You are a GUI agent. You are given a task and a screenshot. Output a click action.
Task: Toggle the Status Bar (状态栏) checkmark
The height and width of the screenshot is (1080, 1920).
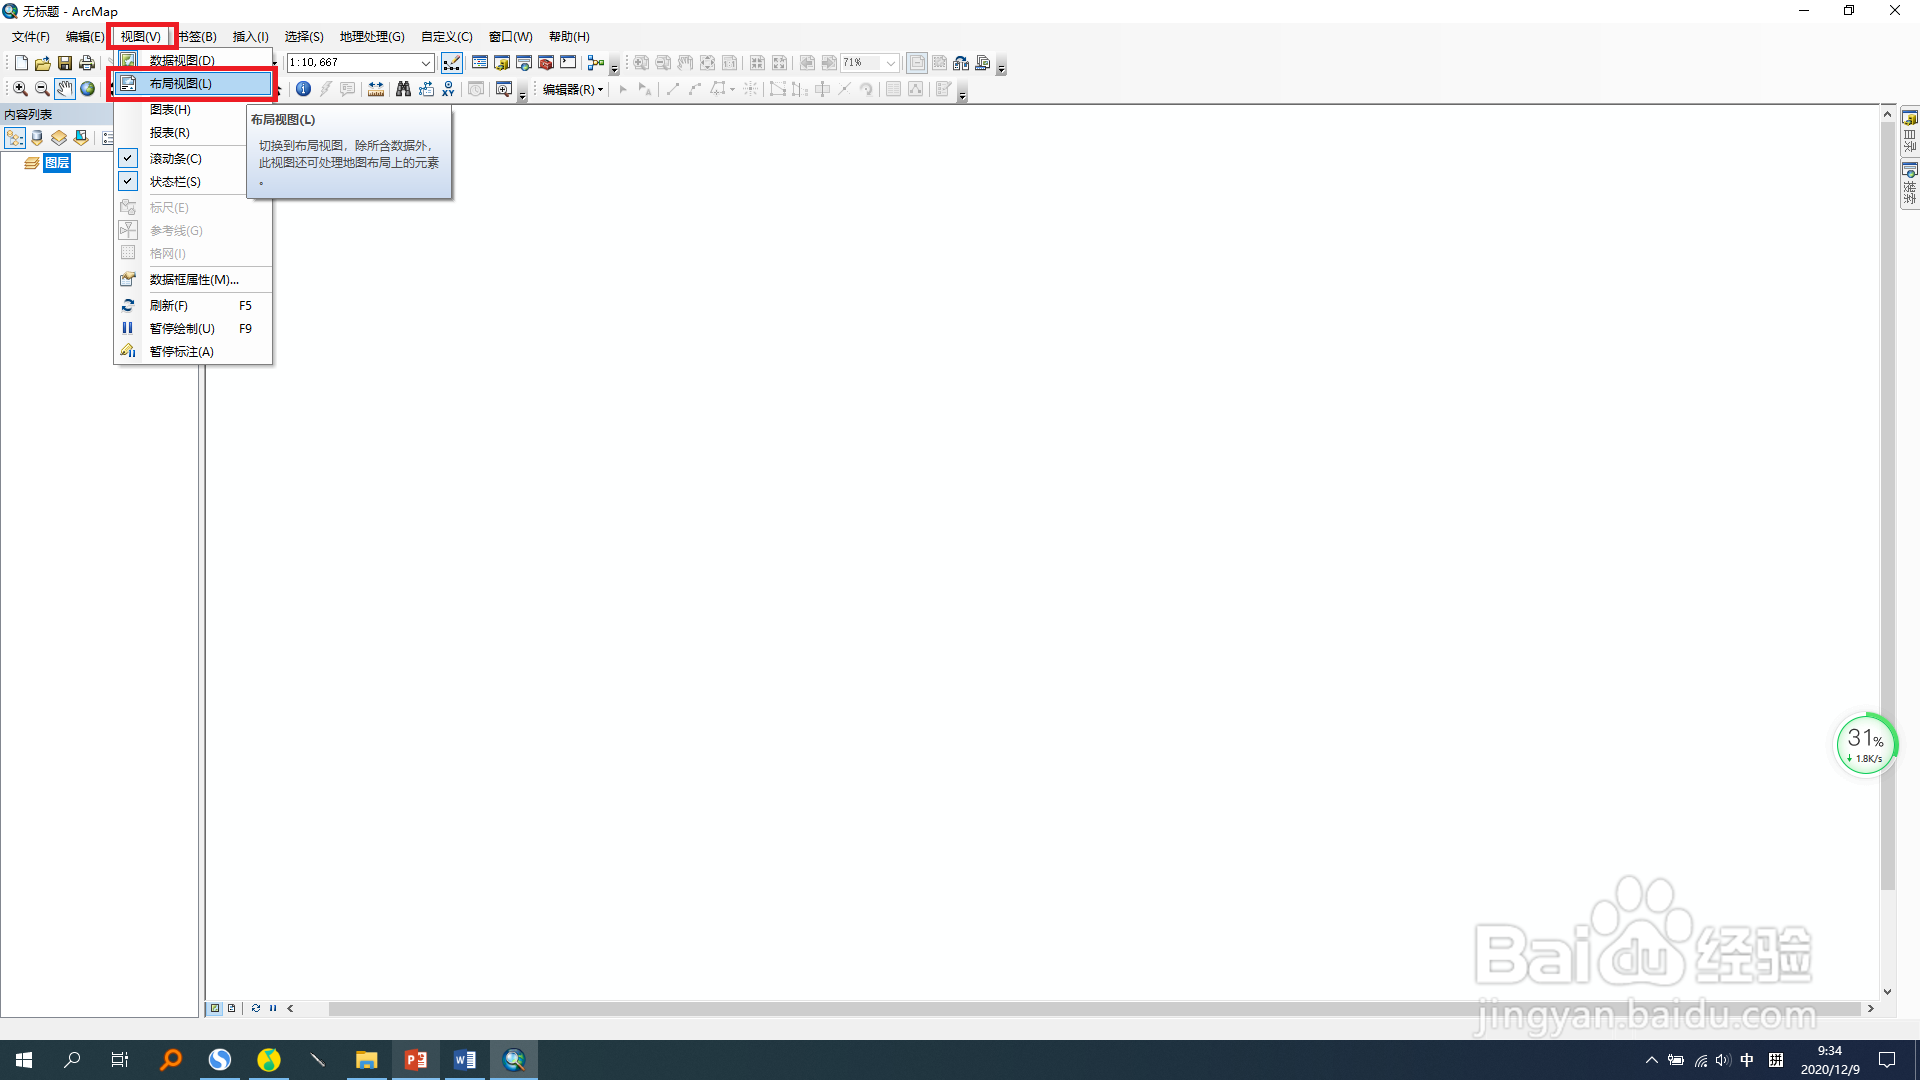pos(128,181)
